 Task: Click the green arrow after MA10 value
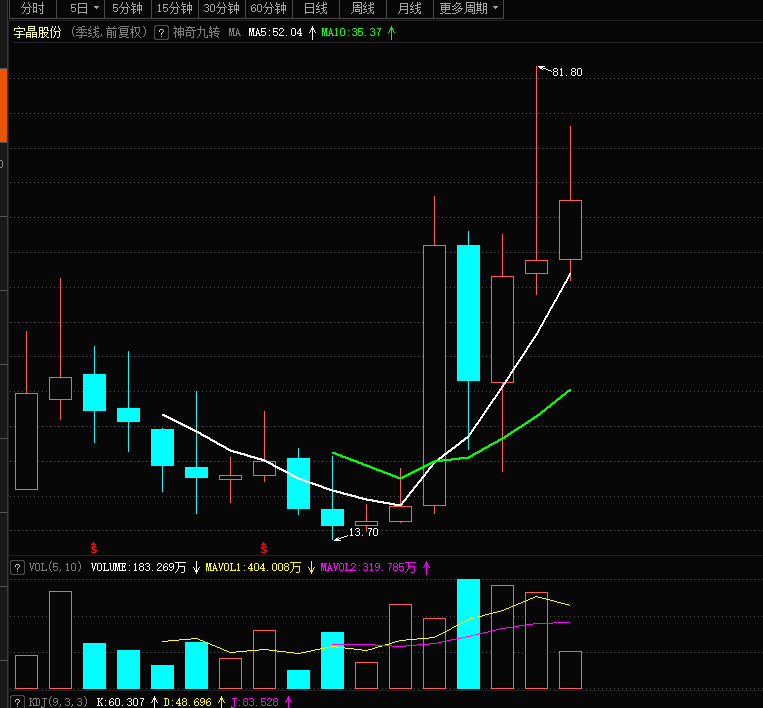(x=392, y=32)
